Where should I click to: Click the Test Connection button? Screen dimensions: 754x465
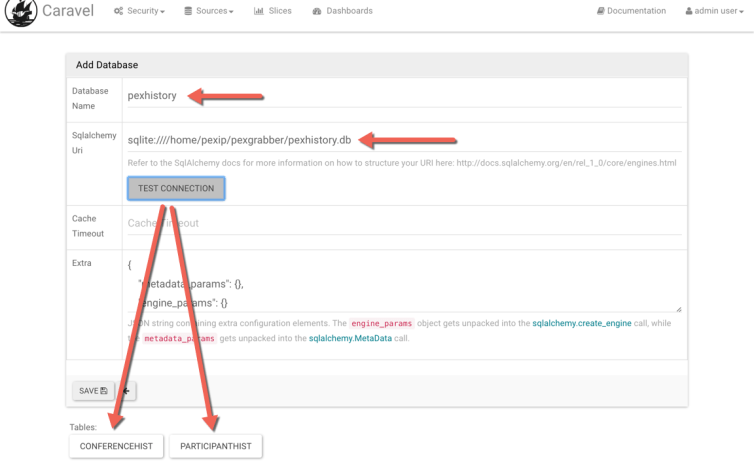pyautogui.click(x=176, y=189)
